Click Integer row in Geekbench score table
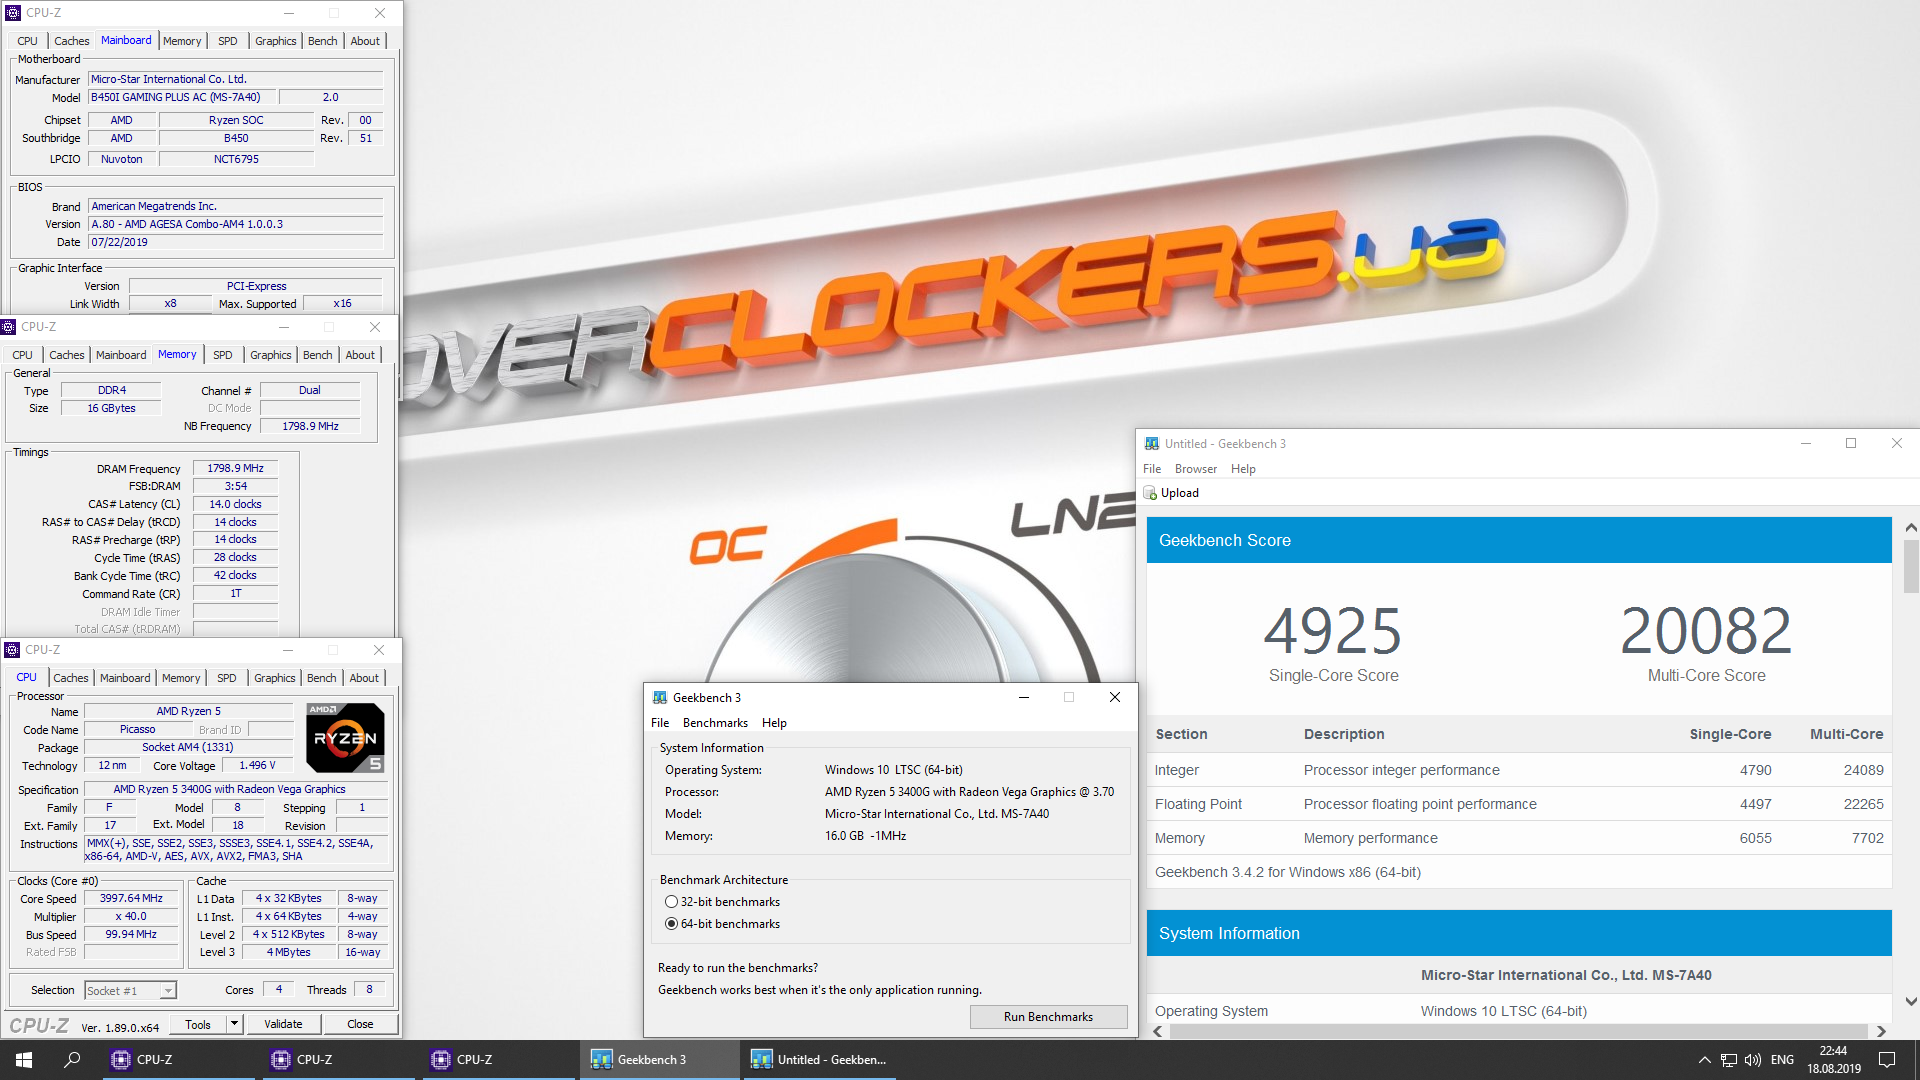 [1519, 770]
